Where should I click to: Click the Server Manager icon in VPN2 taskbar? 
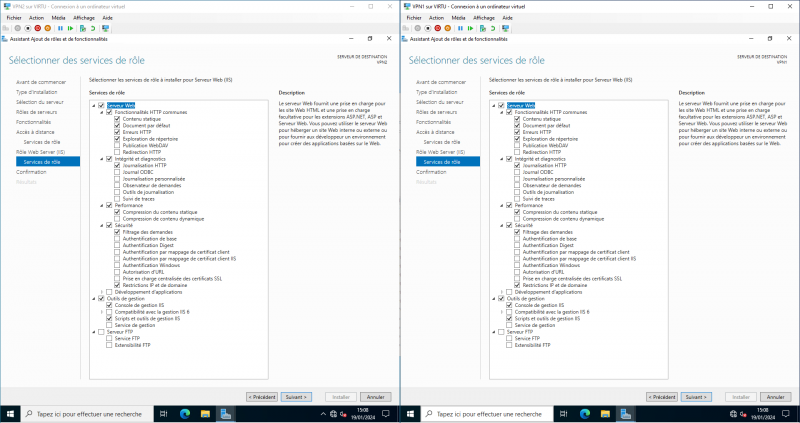click(x=226, y=414)
